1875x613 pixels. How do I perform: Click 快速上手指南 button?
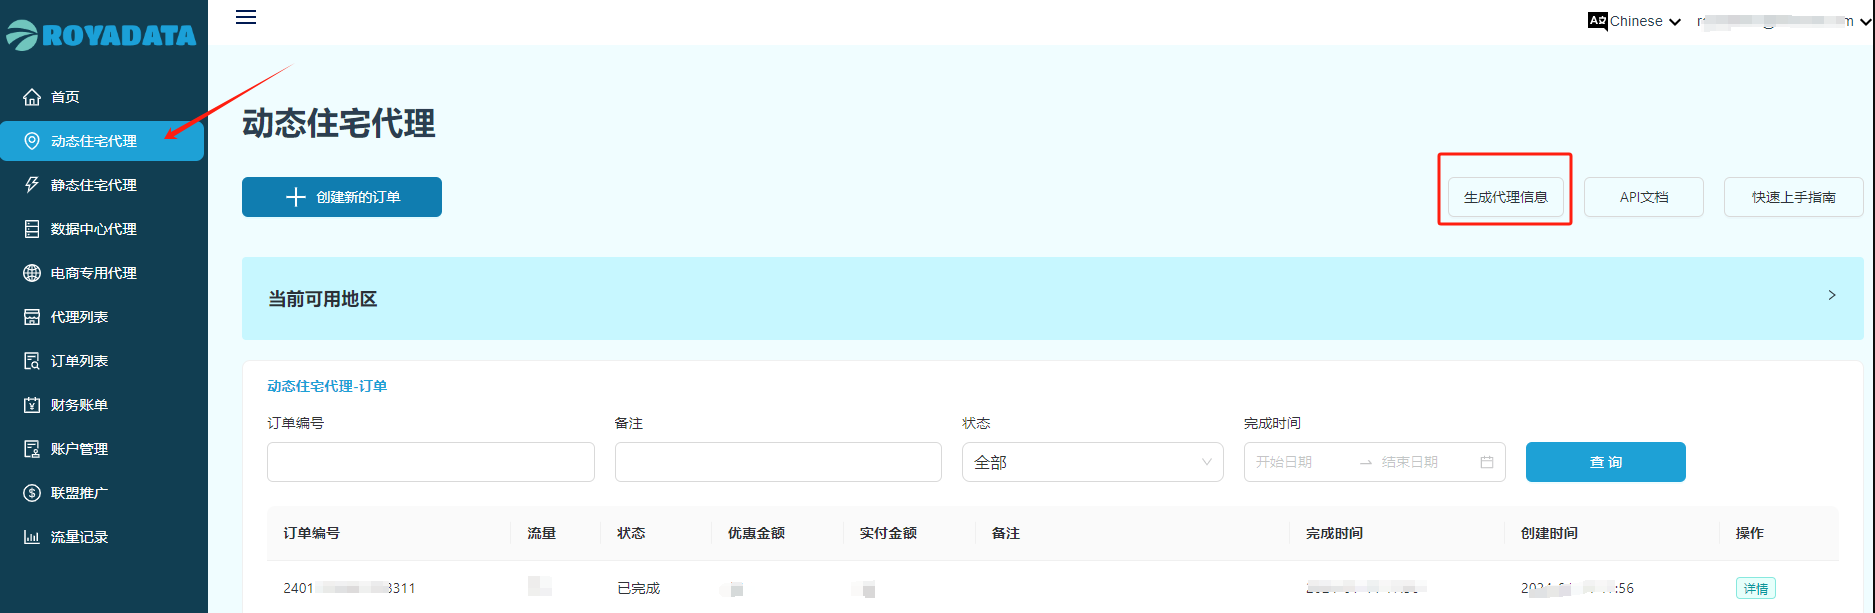coord(1793,197)
